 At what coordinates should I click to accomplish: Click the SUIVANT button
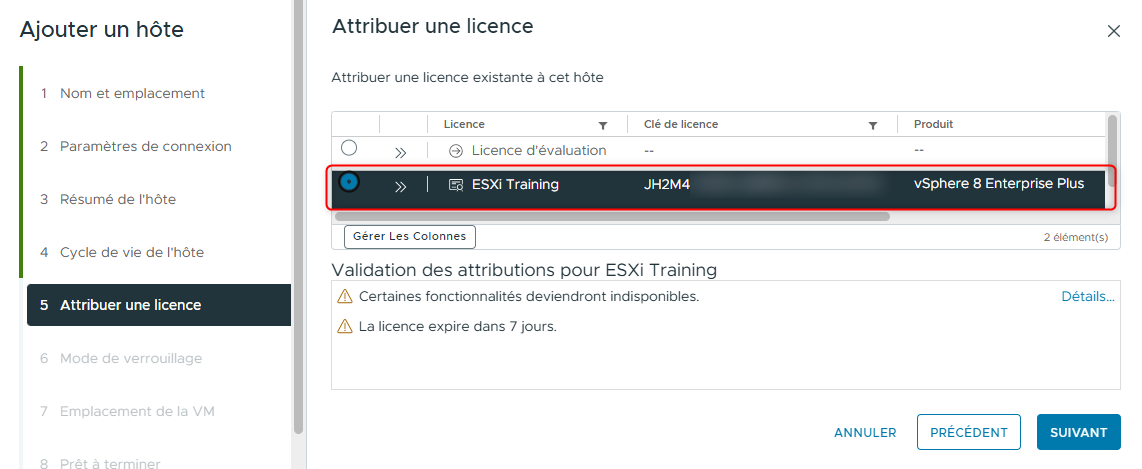coord(1078,433)
